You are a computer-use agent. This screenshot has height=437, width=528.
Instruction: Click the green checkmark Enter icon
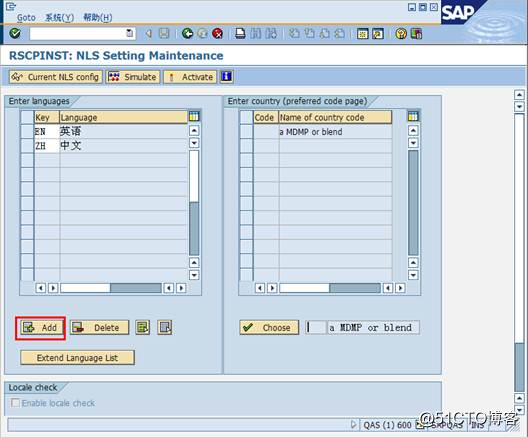click(15, 33)
